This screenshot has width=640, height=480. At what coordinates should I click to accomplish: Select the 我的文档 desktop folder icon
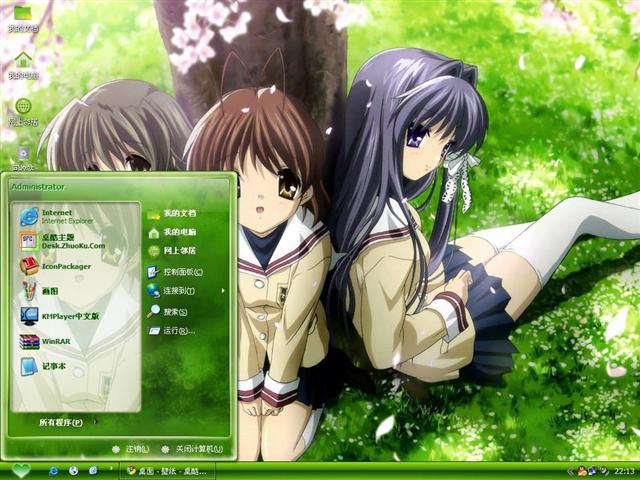23,18
